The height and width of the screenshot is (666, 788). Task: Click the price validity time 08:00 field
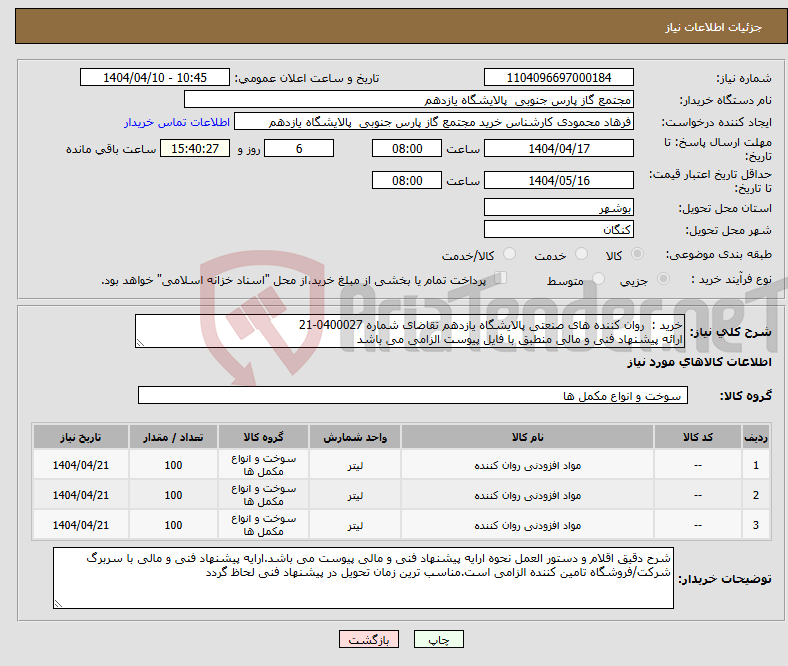pos(407,180)
